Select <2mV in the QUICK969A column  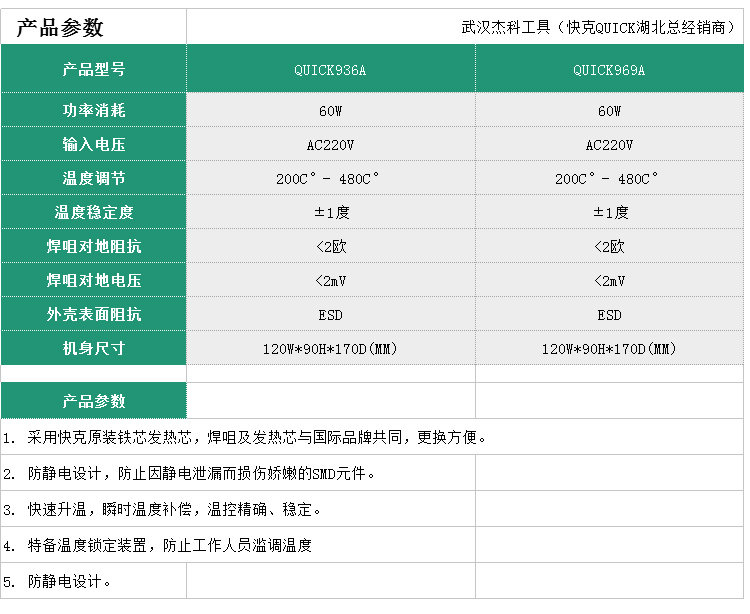click(x=609, y=281)
